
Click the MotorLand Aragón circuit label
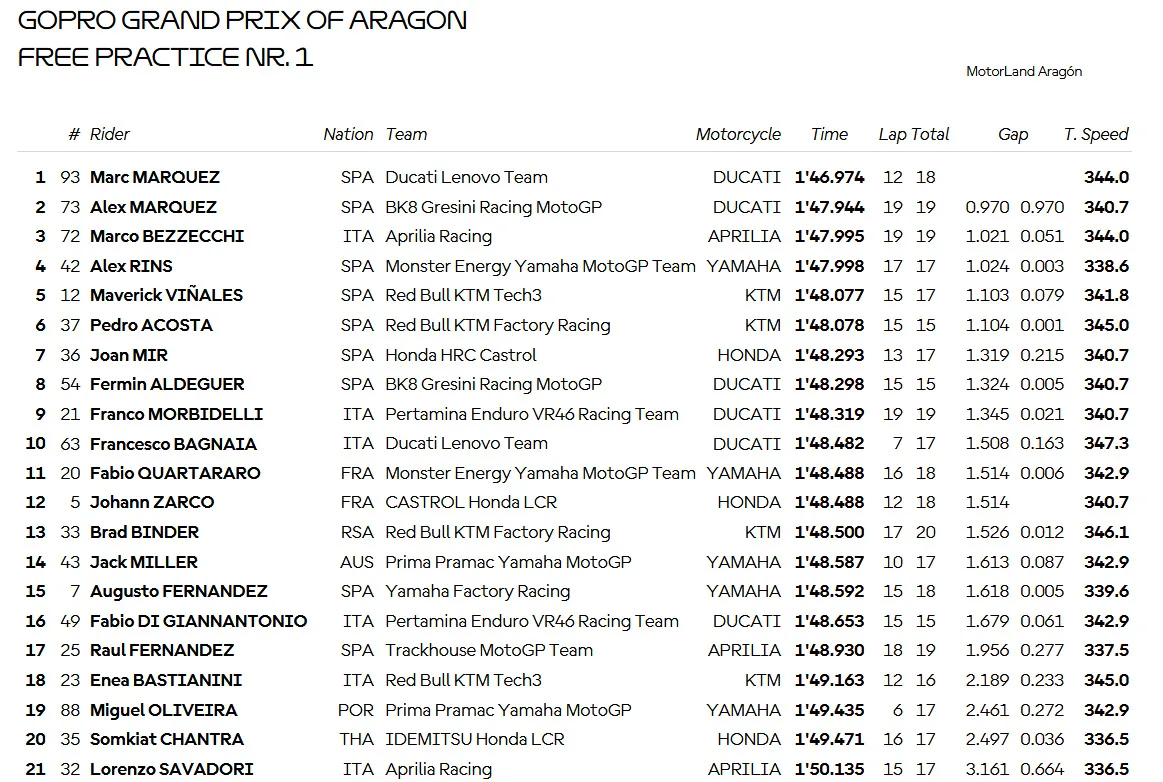(1024, 71)
